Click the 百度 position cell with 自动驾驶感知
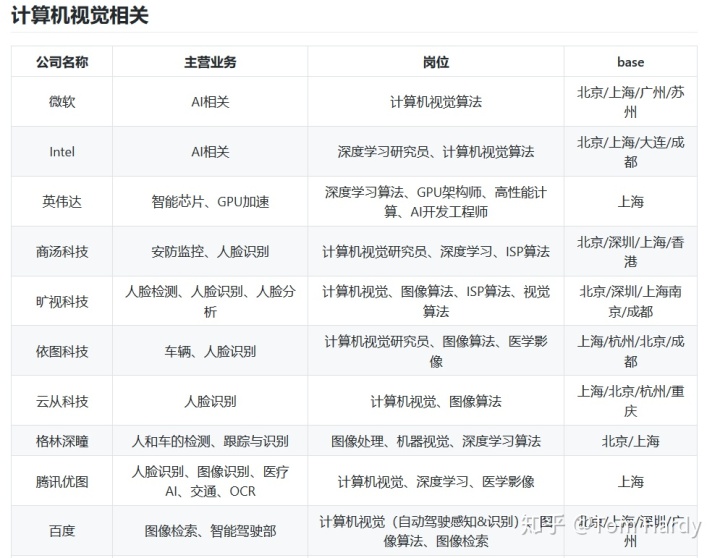Screen dimensions: 720x558 click(x=436, y=531)
